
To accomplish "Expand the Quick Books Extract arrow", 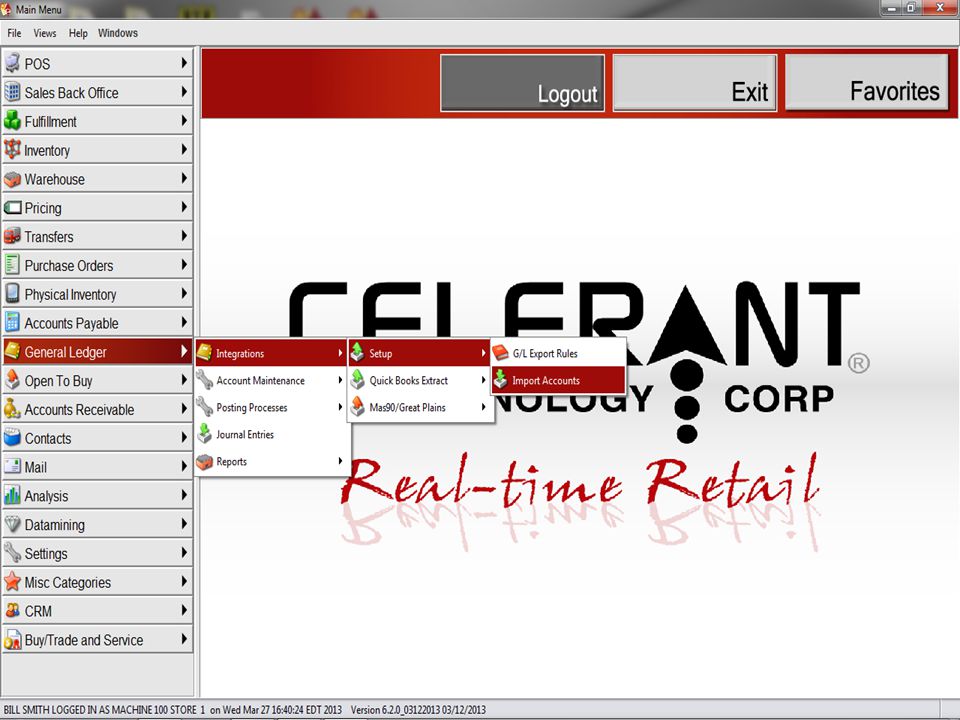I will pyautogui.click(x=484, y=380).
